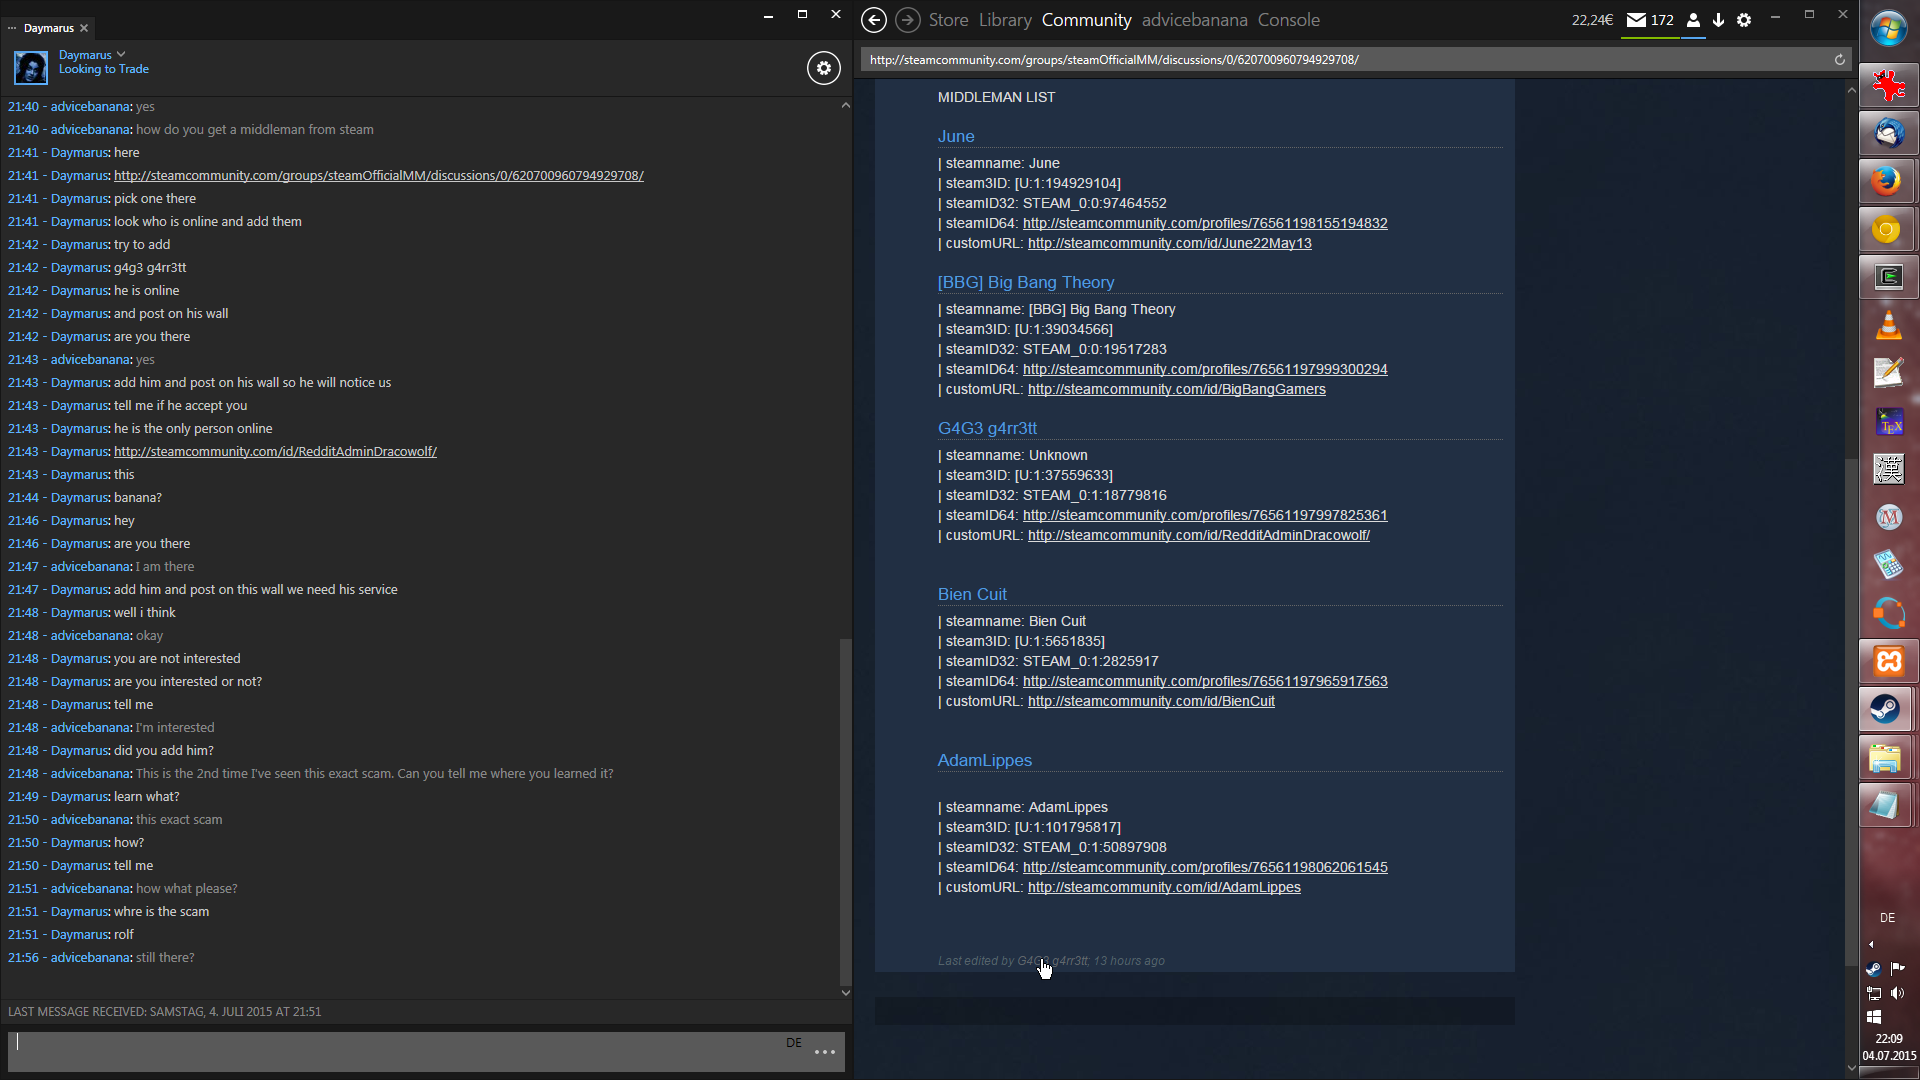Reload page with refresh icon
The height and width of the screenshot is (1080, 1920).
coord(1839,60)
